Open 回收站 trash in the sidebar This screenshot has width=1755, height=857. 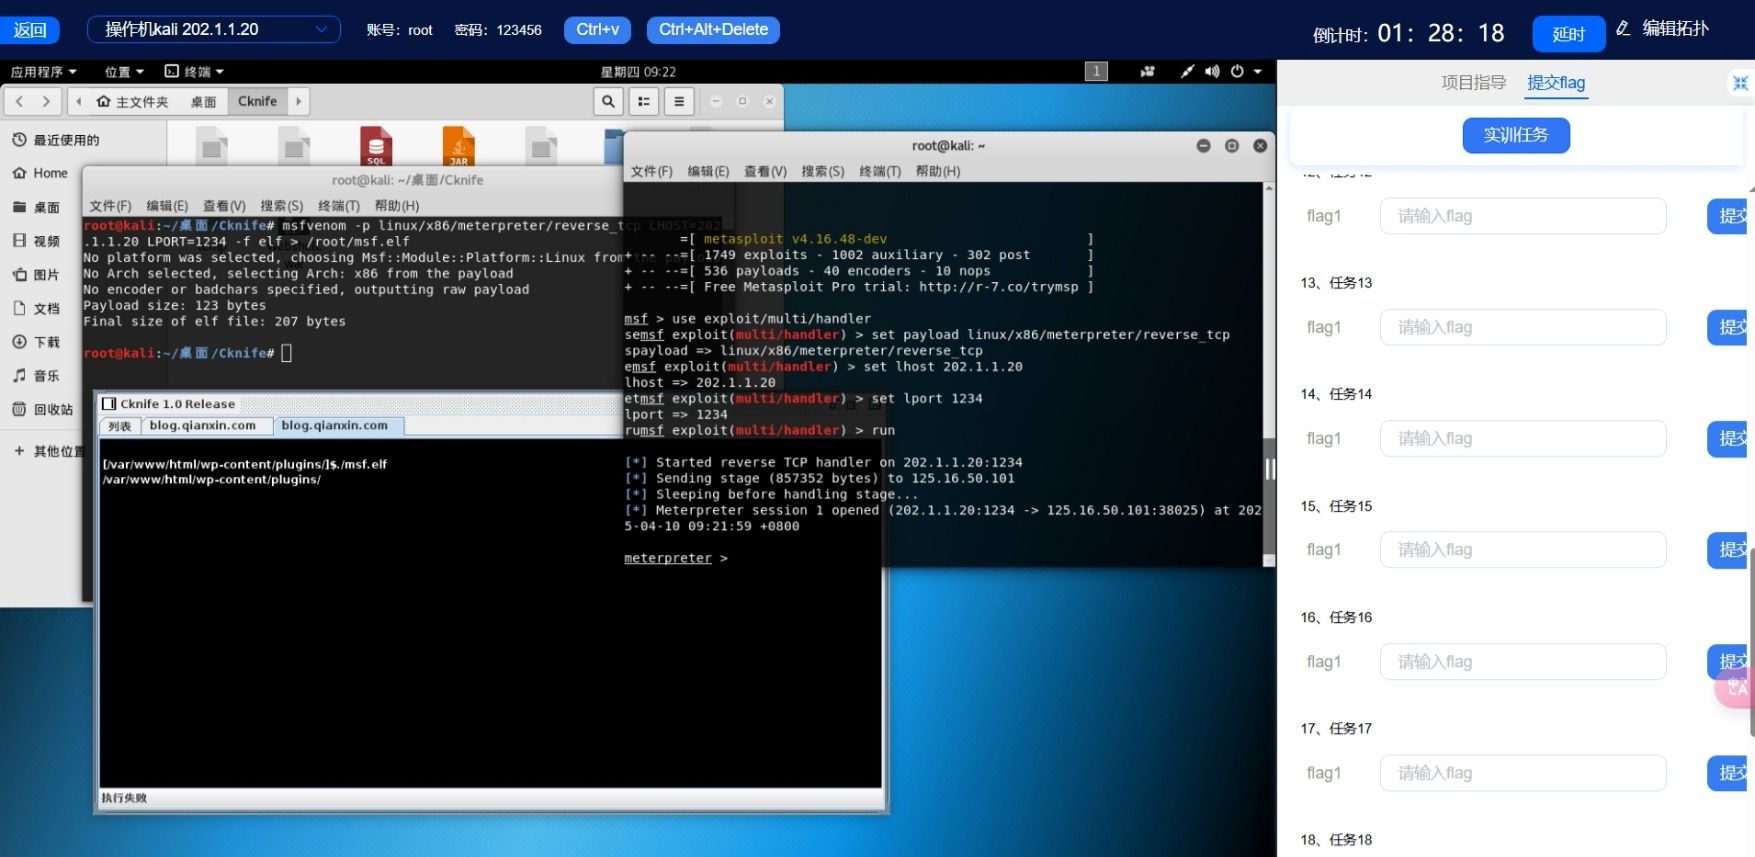43,409
